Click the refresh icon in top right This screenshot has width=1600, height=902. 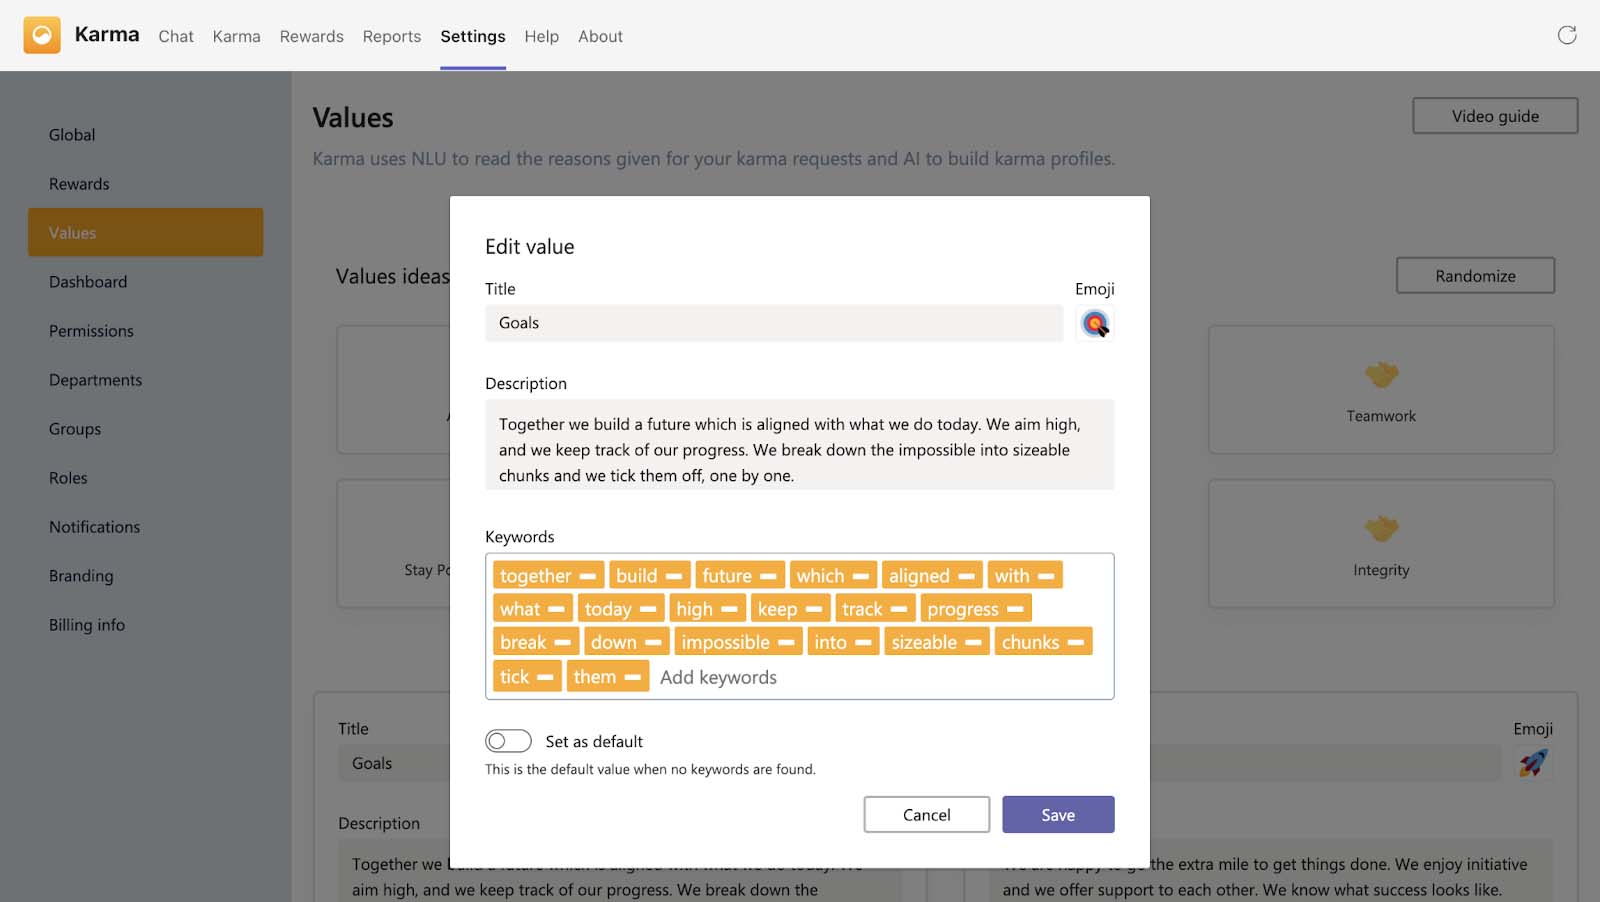click(1566, 35)
